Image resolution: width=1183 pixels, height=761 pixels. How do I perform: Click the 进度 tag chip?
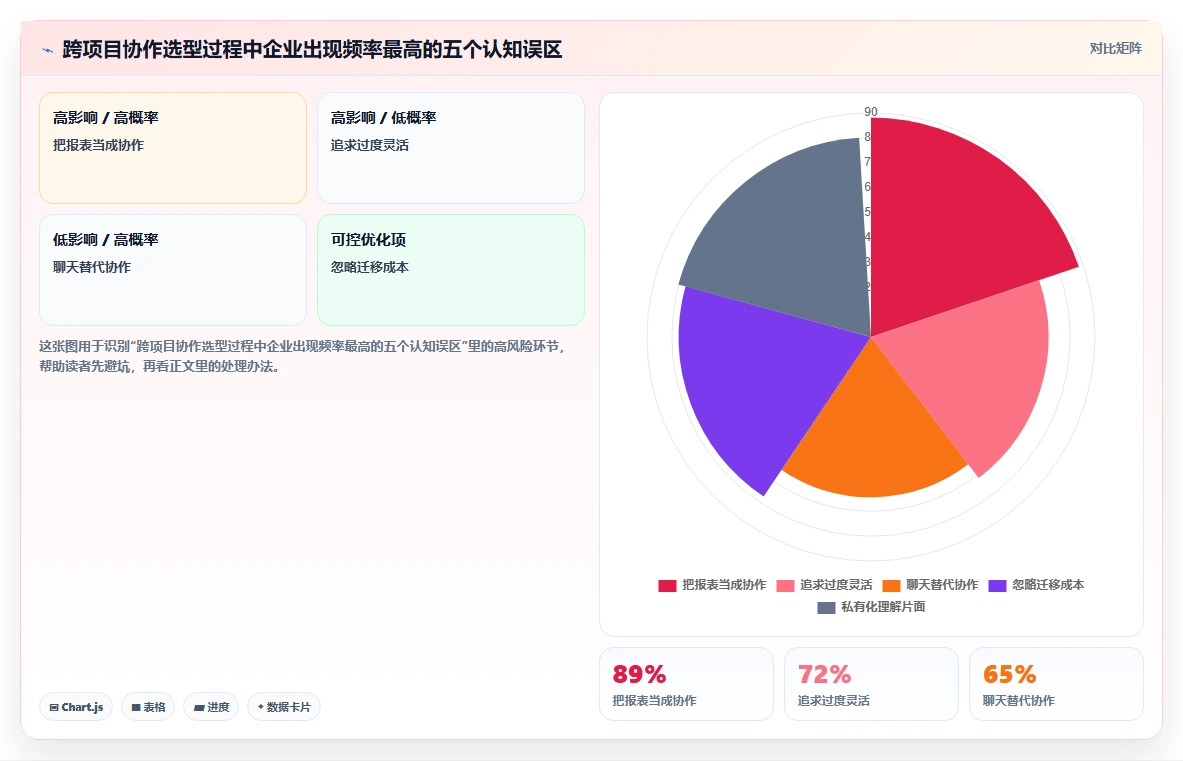(x=211, y=707)
